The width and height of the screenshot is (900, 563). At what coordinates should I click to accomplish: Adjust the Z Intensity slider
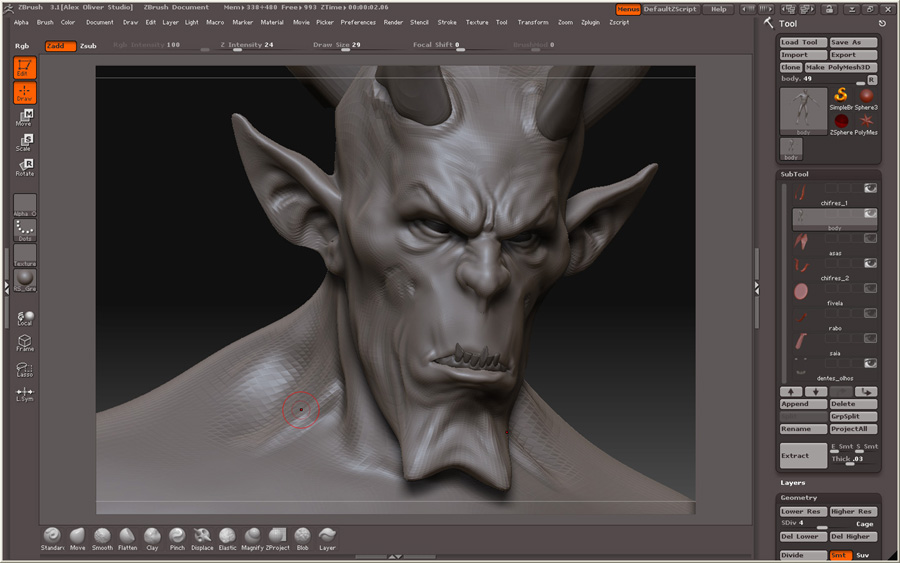click(247, 45)
